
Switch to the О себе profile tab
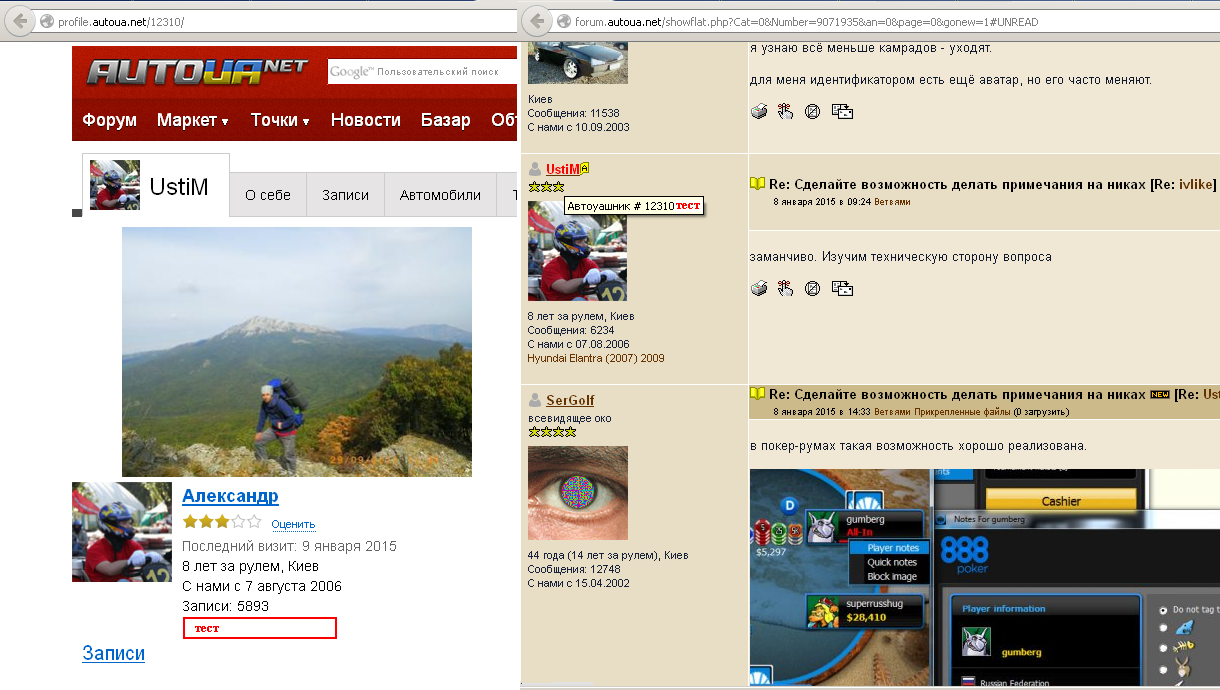click(x=268, y=195)
